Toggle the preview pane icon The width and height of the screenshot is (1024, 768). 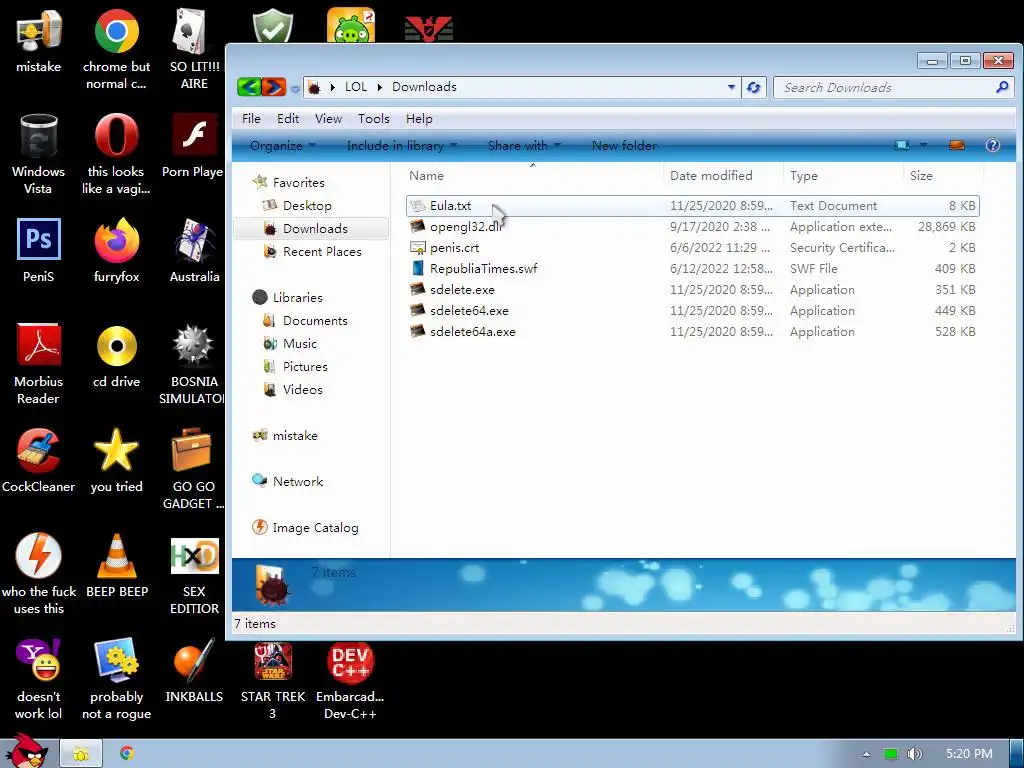[957, 145]
